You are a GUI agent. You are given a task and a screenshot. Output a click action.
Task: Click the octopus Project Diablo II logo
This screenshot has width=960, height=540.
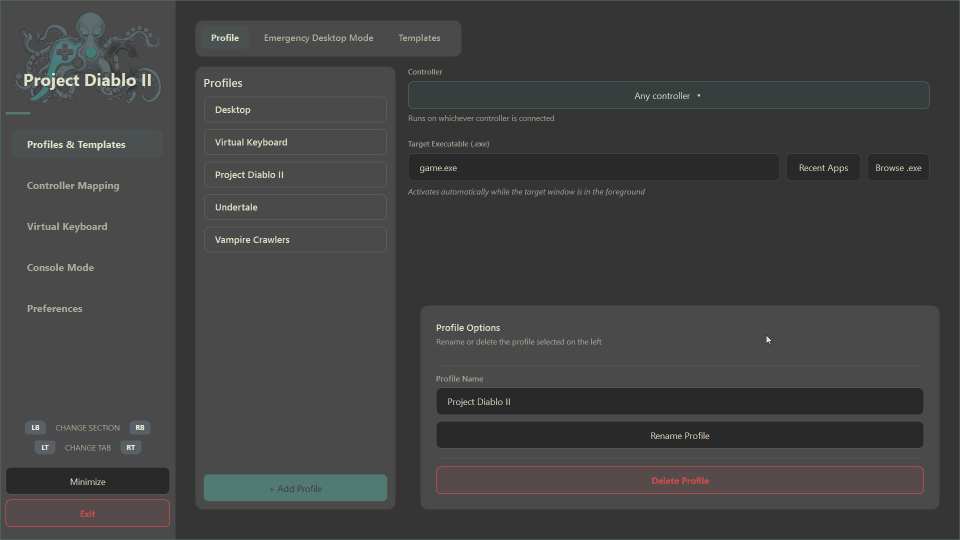pyautogui.click(x=88, y=59)
